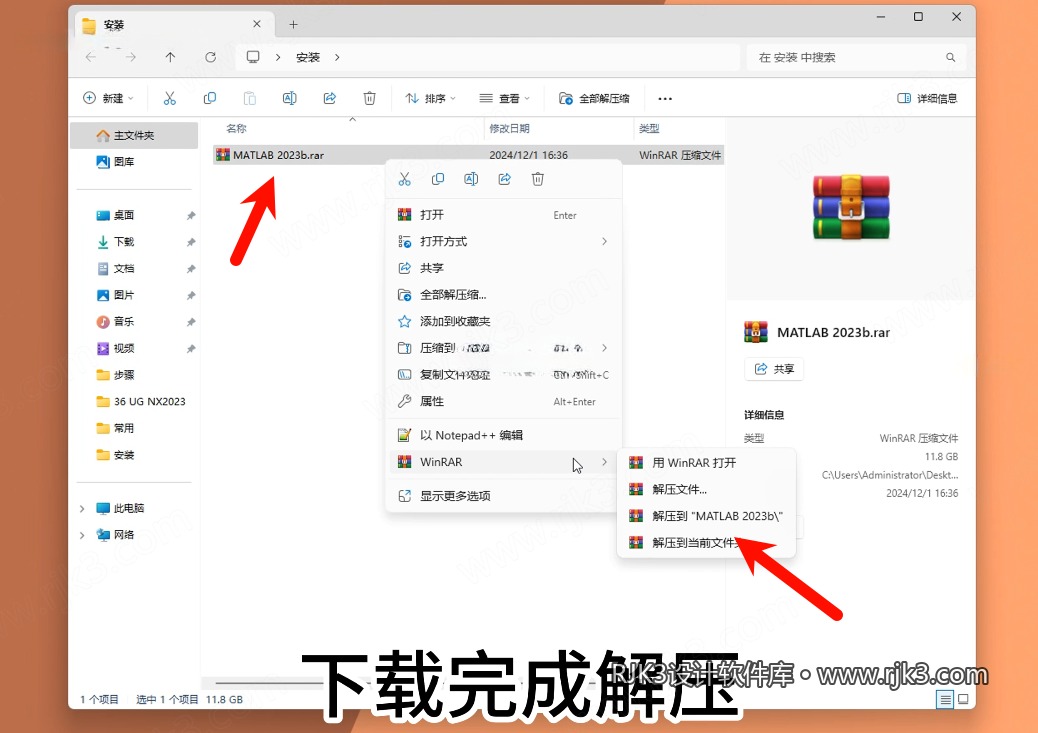Image resolution: width=1038 pixels, height=733 pixels.
Task: Select 解压文件... in submenu
Action: (706, 489)
